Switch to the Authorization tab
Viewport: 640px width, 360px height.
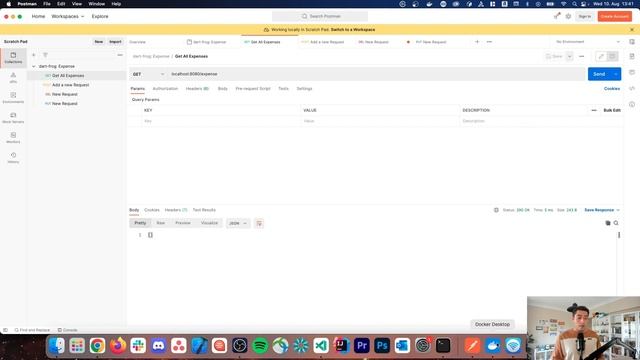(x=165, y=89)
